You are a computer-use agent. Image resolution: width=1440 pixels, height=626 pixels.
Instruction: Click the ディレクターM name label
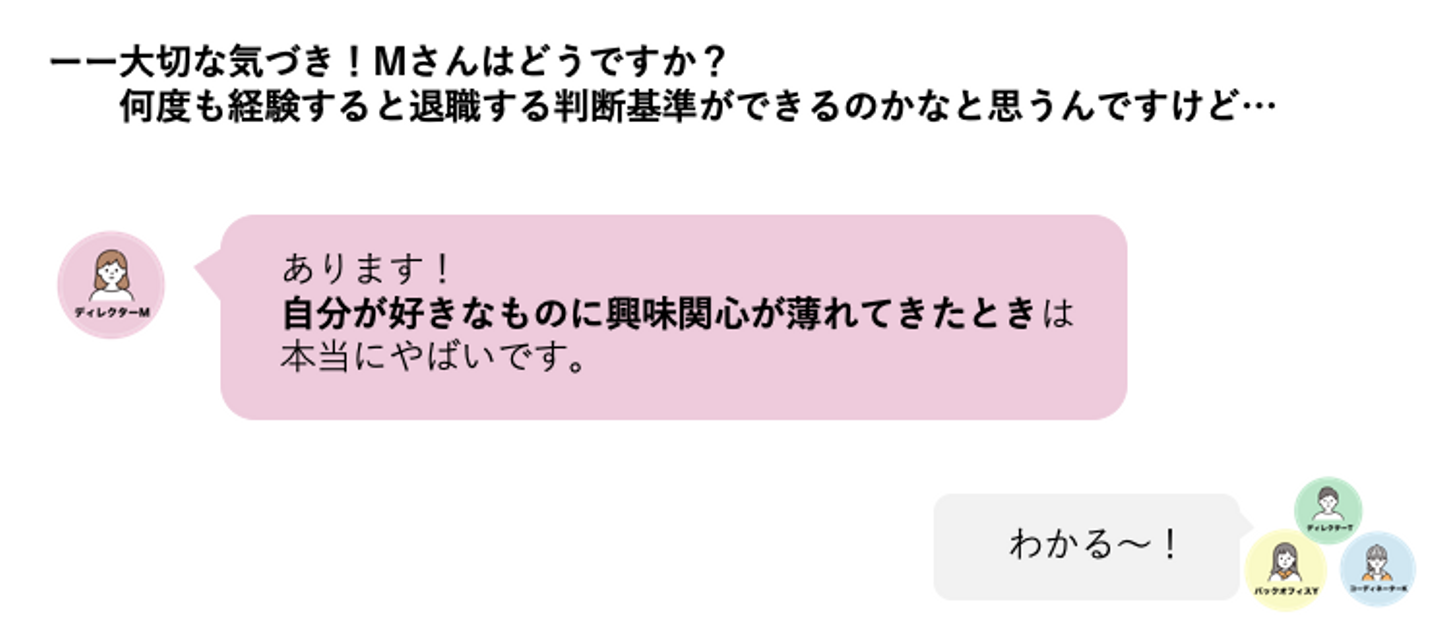point(111,313)
